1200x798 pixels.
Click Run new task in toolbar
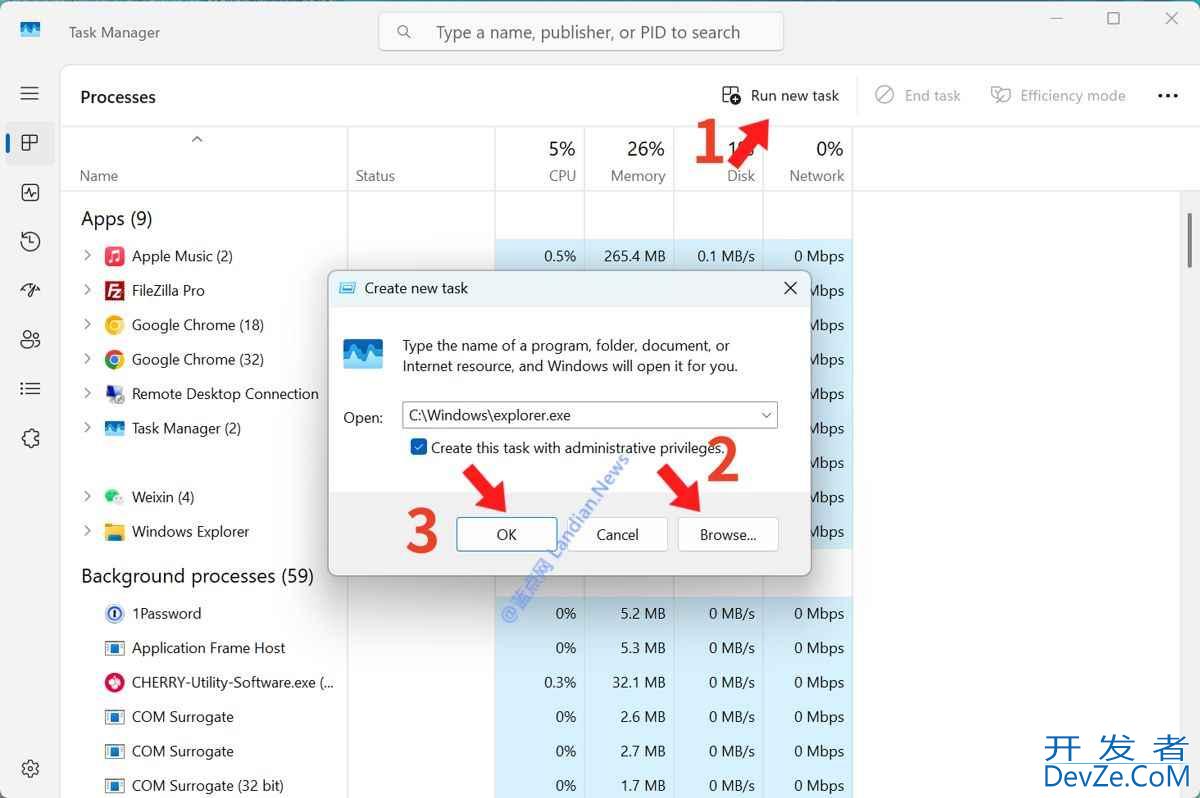pyautogui.click(x=781, y=95)
